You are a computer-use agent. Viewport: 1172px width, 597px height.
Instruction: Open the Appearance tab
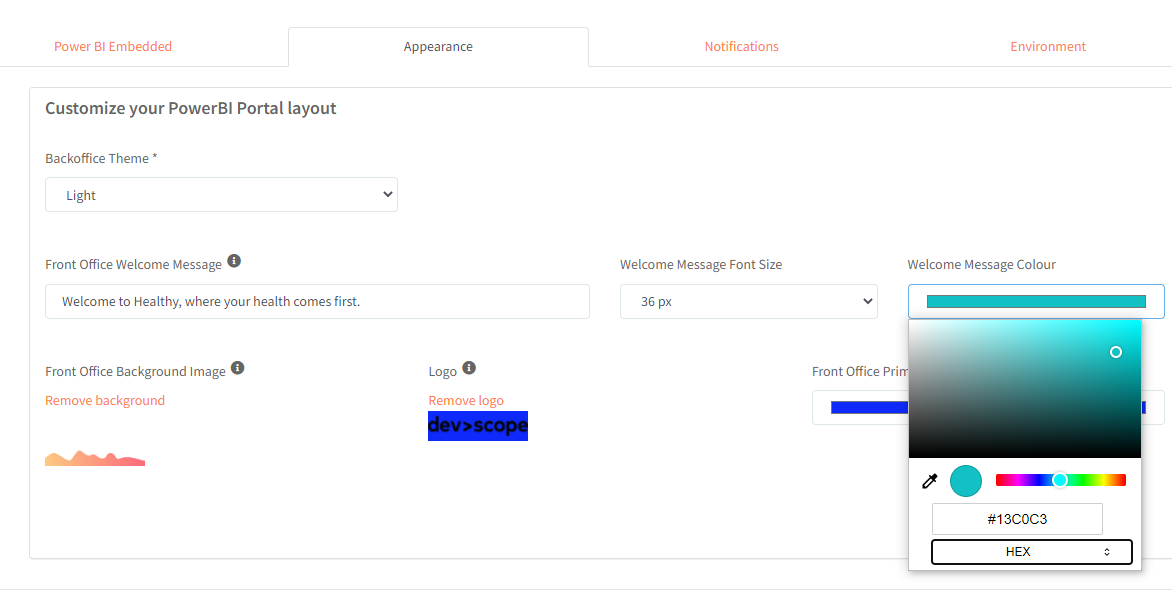pyautogui.click(x=438, y=47)
